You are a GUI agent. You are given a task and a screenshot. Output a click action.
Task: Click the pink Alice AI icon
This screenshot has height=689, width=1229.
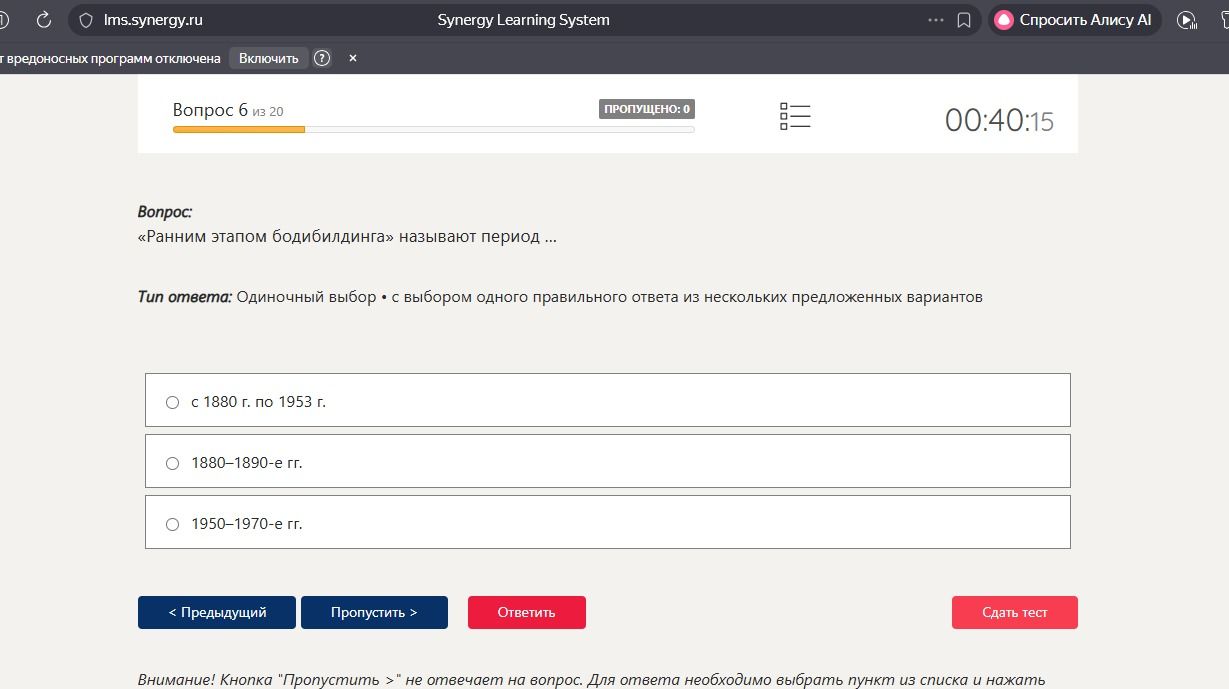click(x=1004, y=19)
